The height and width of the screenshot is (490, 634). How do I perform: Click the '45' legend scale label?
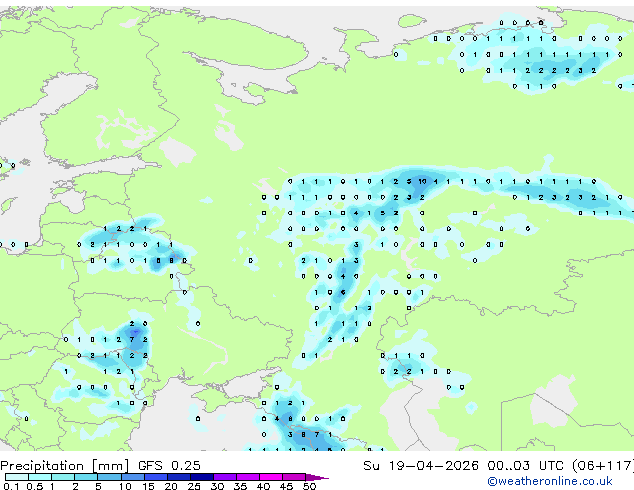point(286,486)
